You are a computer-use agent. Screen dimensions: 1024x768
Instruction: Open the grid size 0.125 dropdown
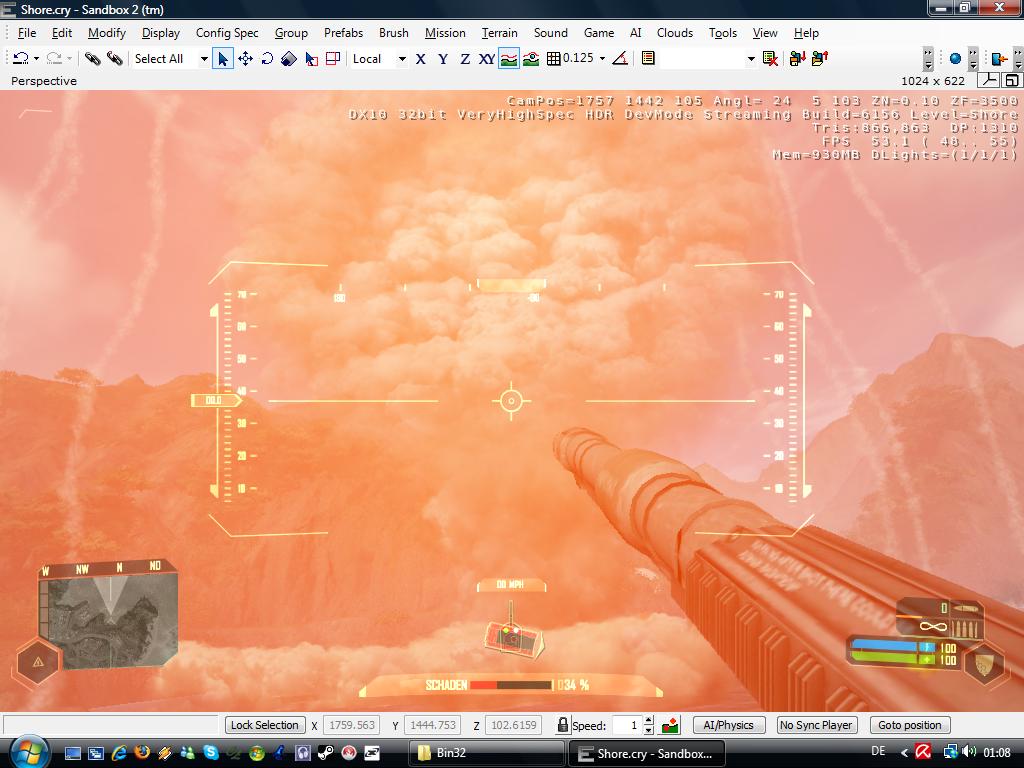tap(602, 59)
